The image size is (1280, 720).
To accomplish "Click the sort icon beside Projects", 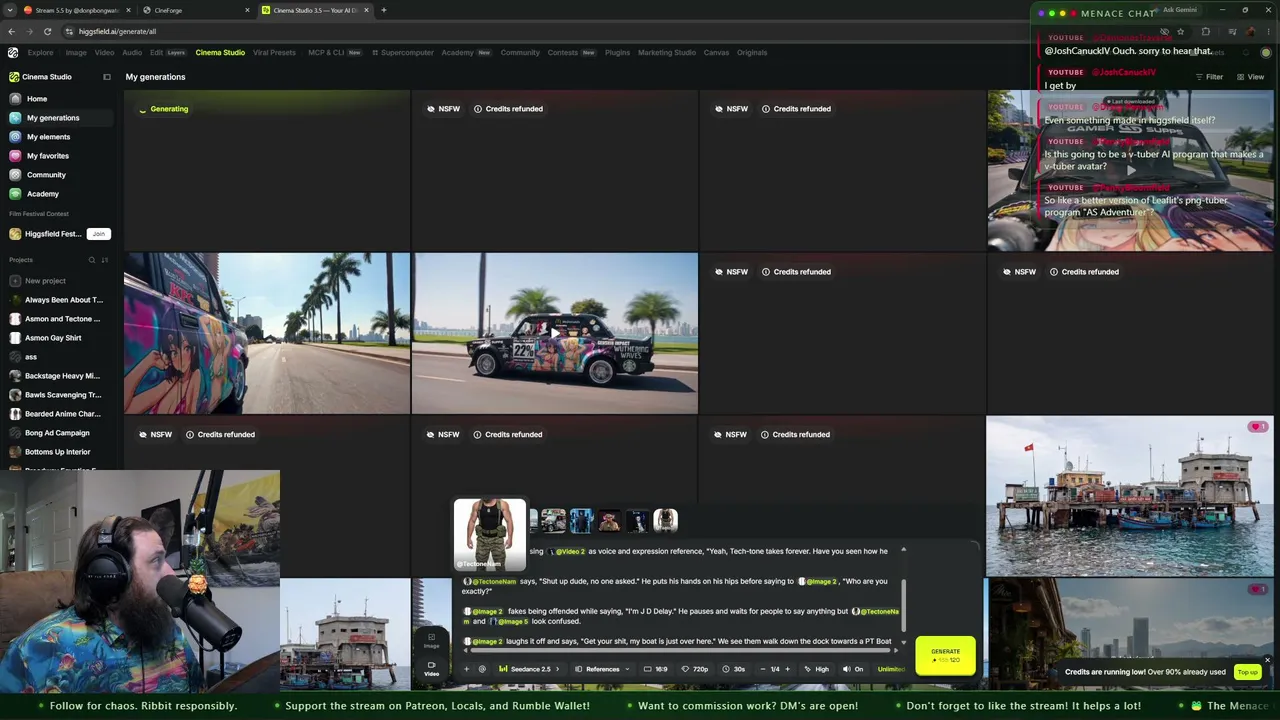I will pyautogui.click(x=105, y=260).
